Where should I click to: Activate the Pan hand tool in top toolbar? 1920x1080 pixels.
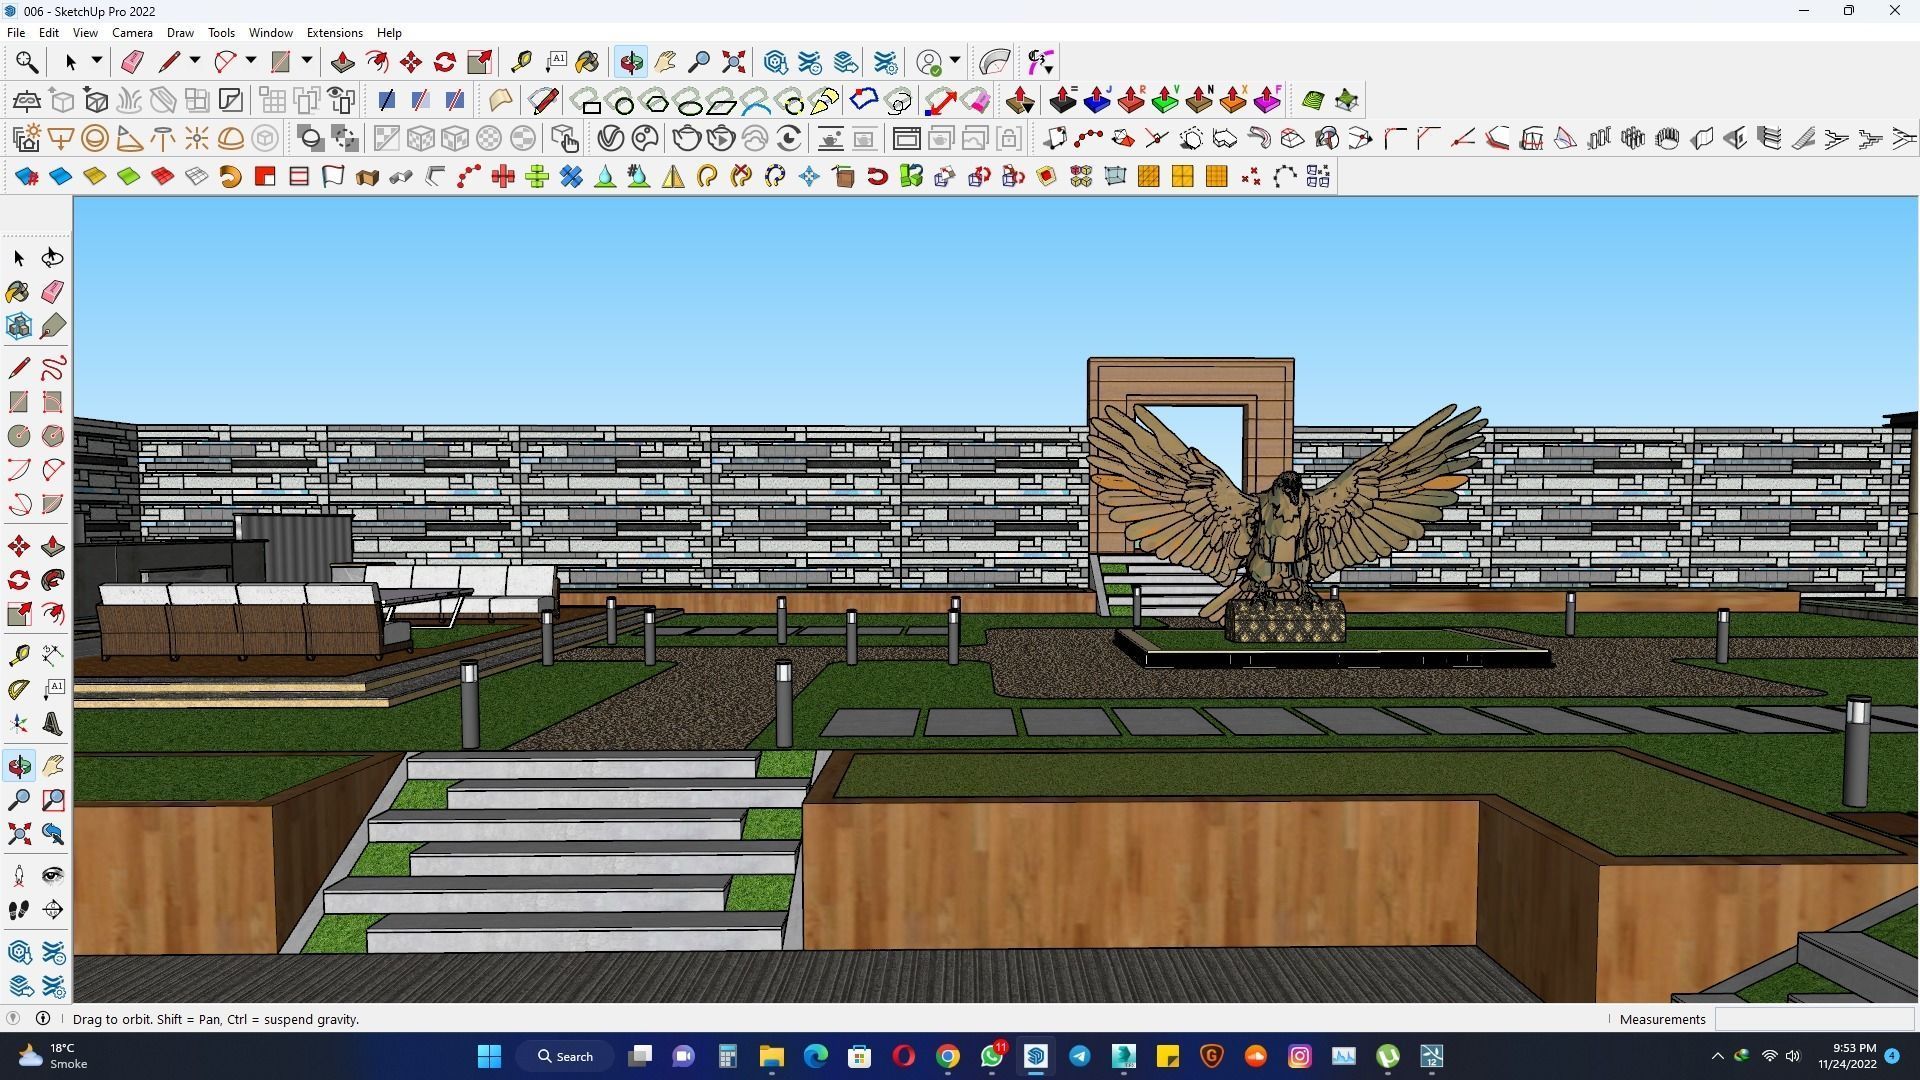click(665, 62)
